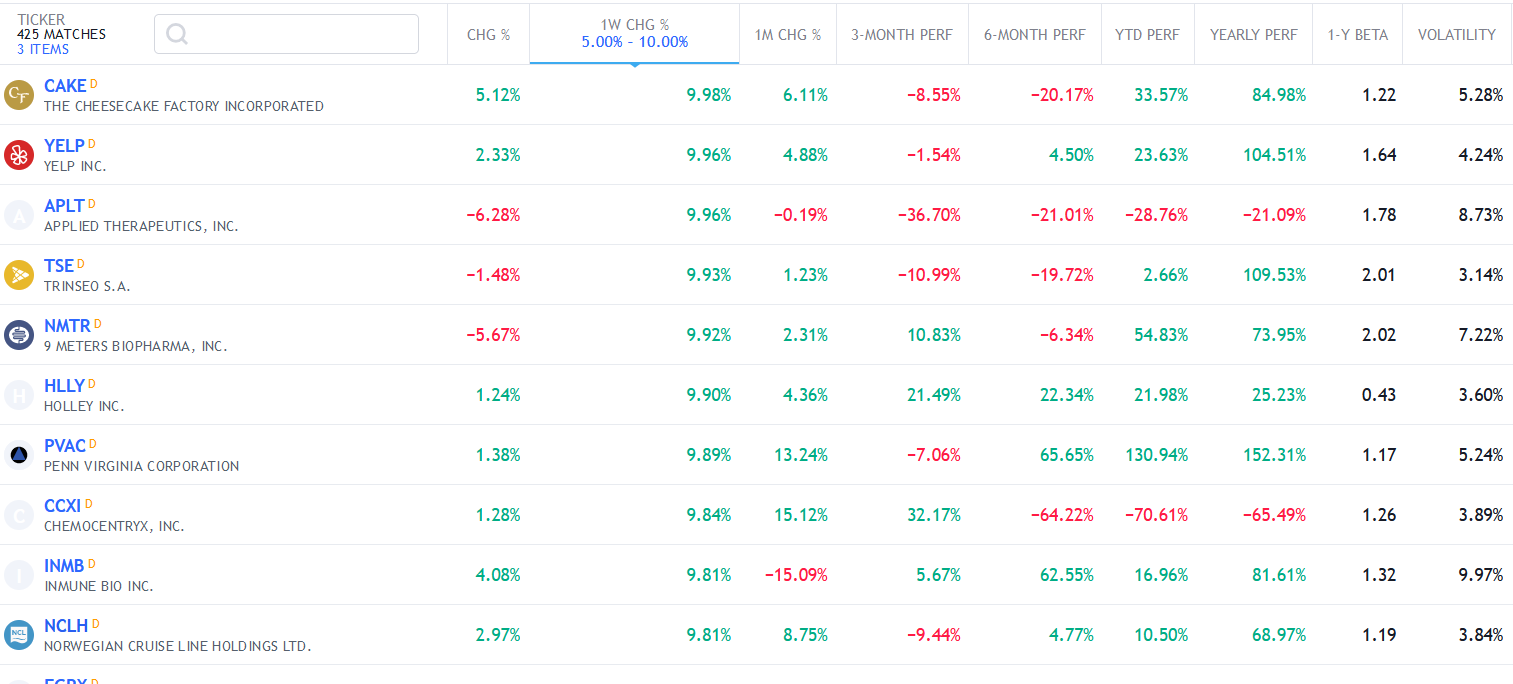Click the Norwegian Cruise Line logo icon
1513x684 pixels.
click(19, 635)
